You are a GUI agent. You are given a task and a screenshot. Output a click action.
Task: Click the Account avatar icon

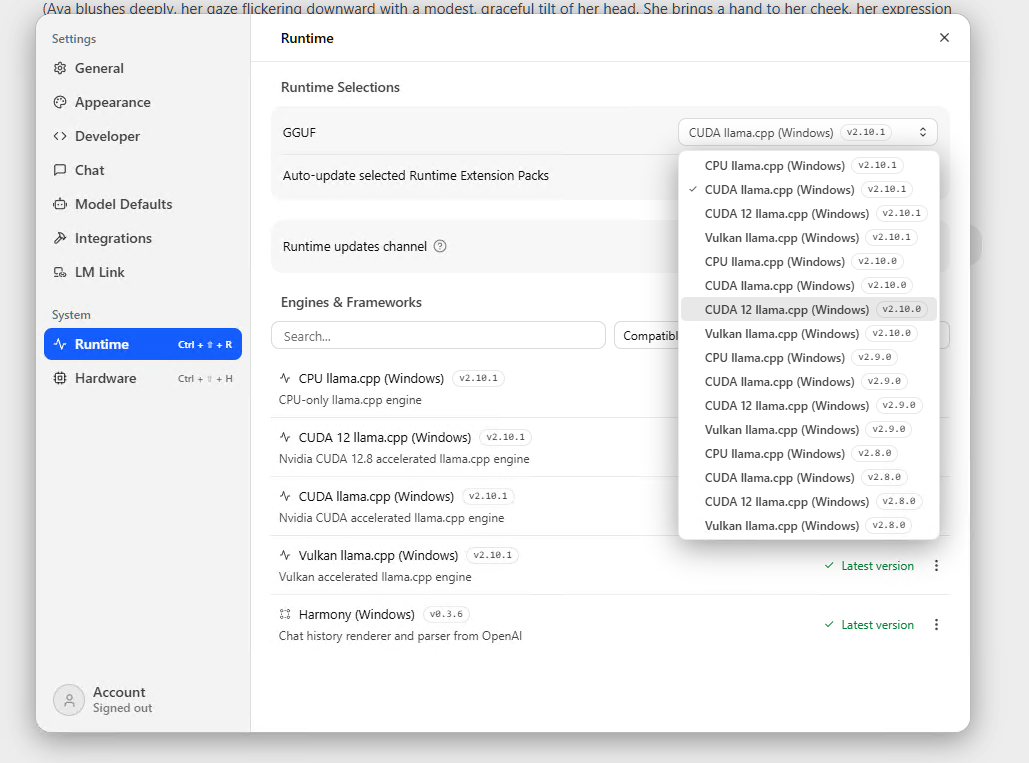69,700
